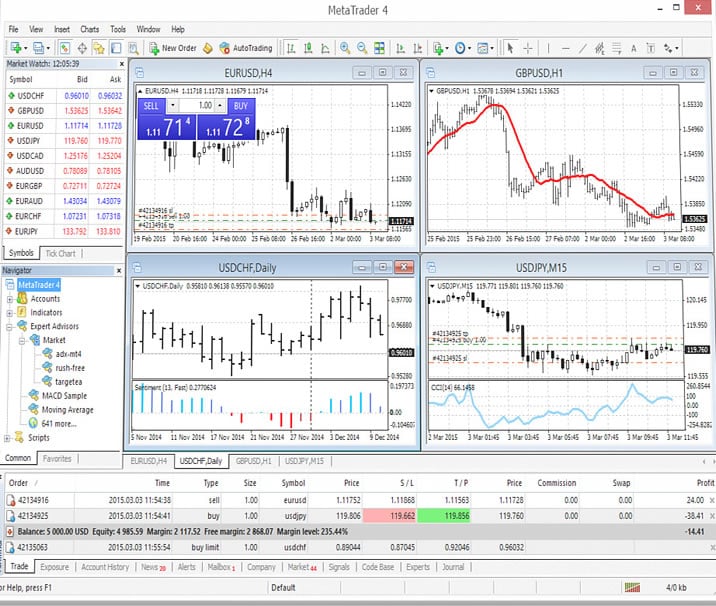Select the arrow cursor tool

tap(511, 48)
